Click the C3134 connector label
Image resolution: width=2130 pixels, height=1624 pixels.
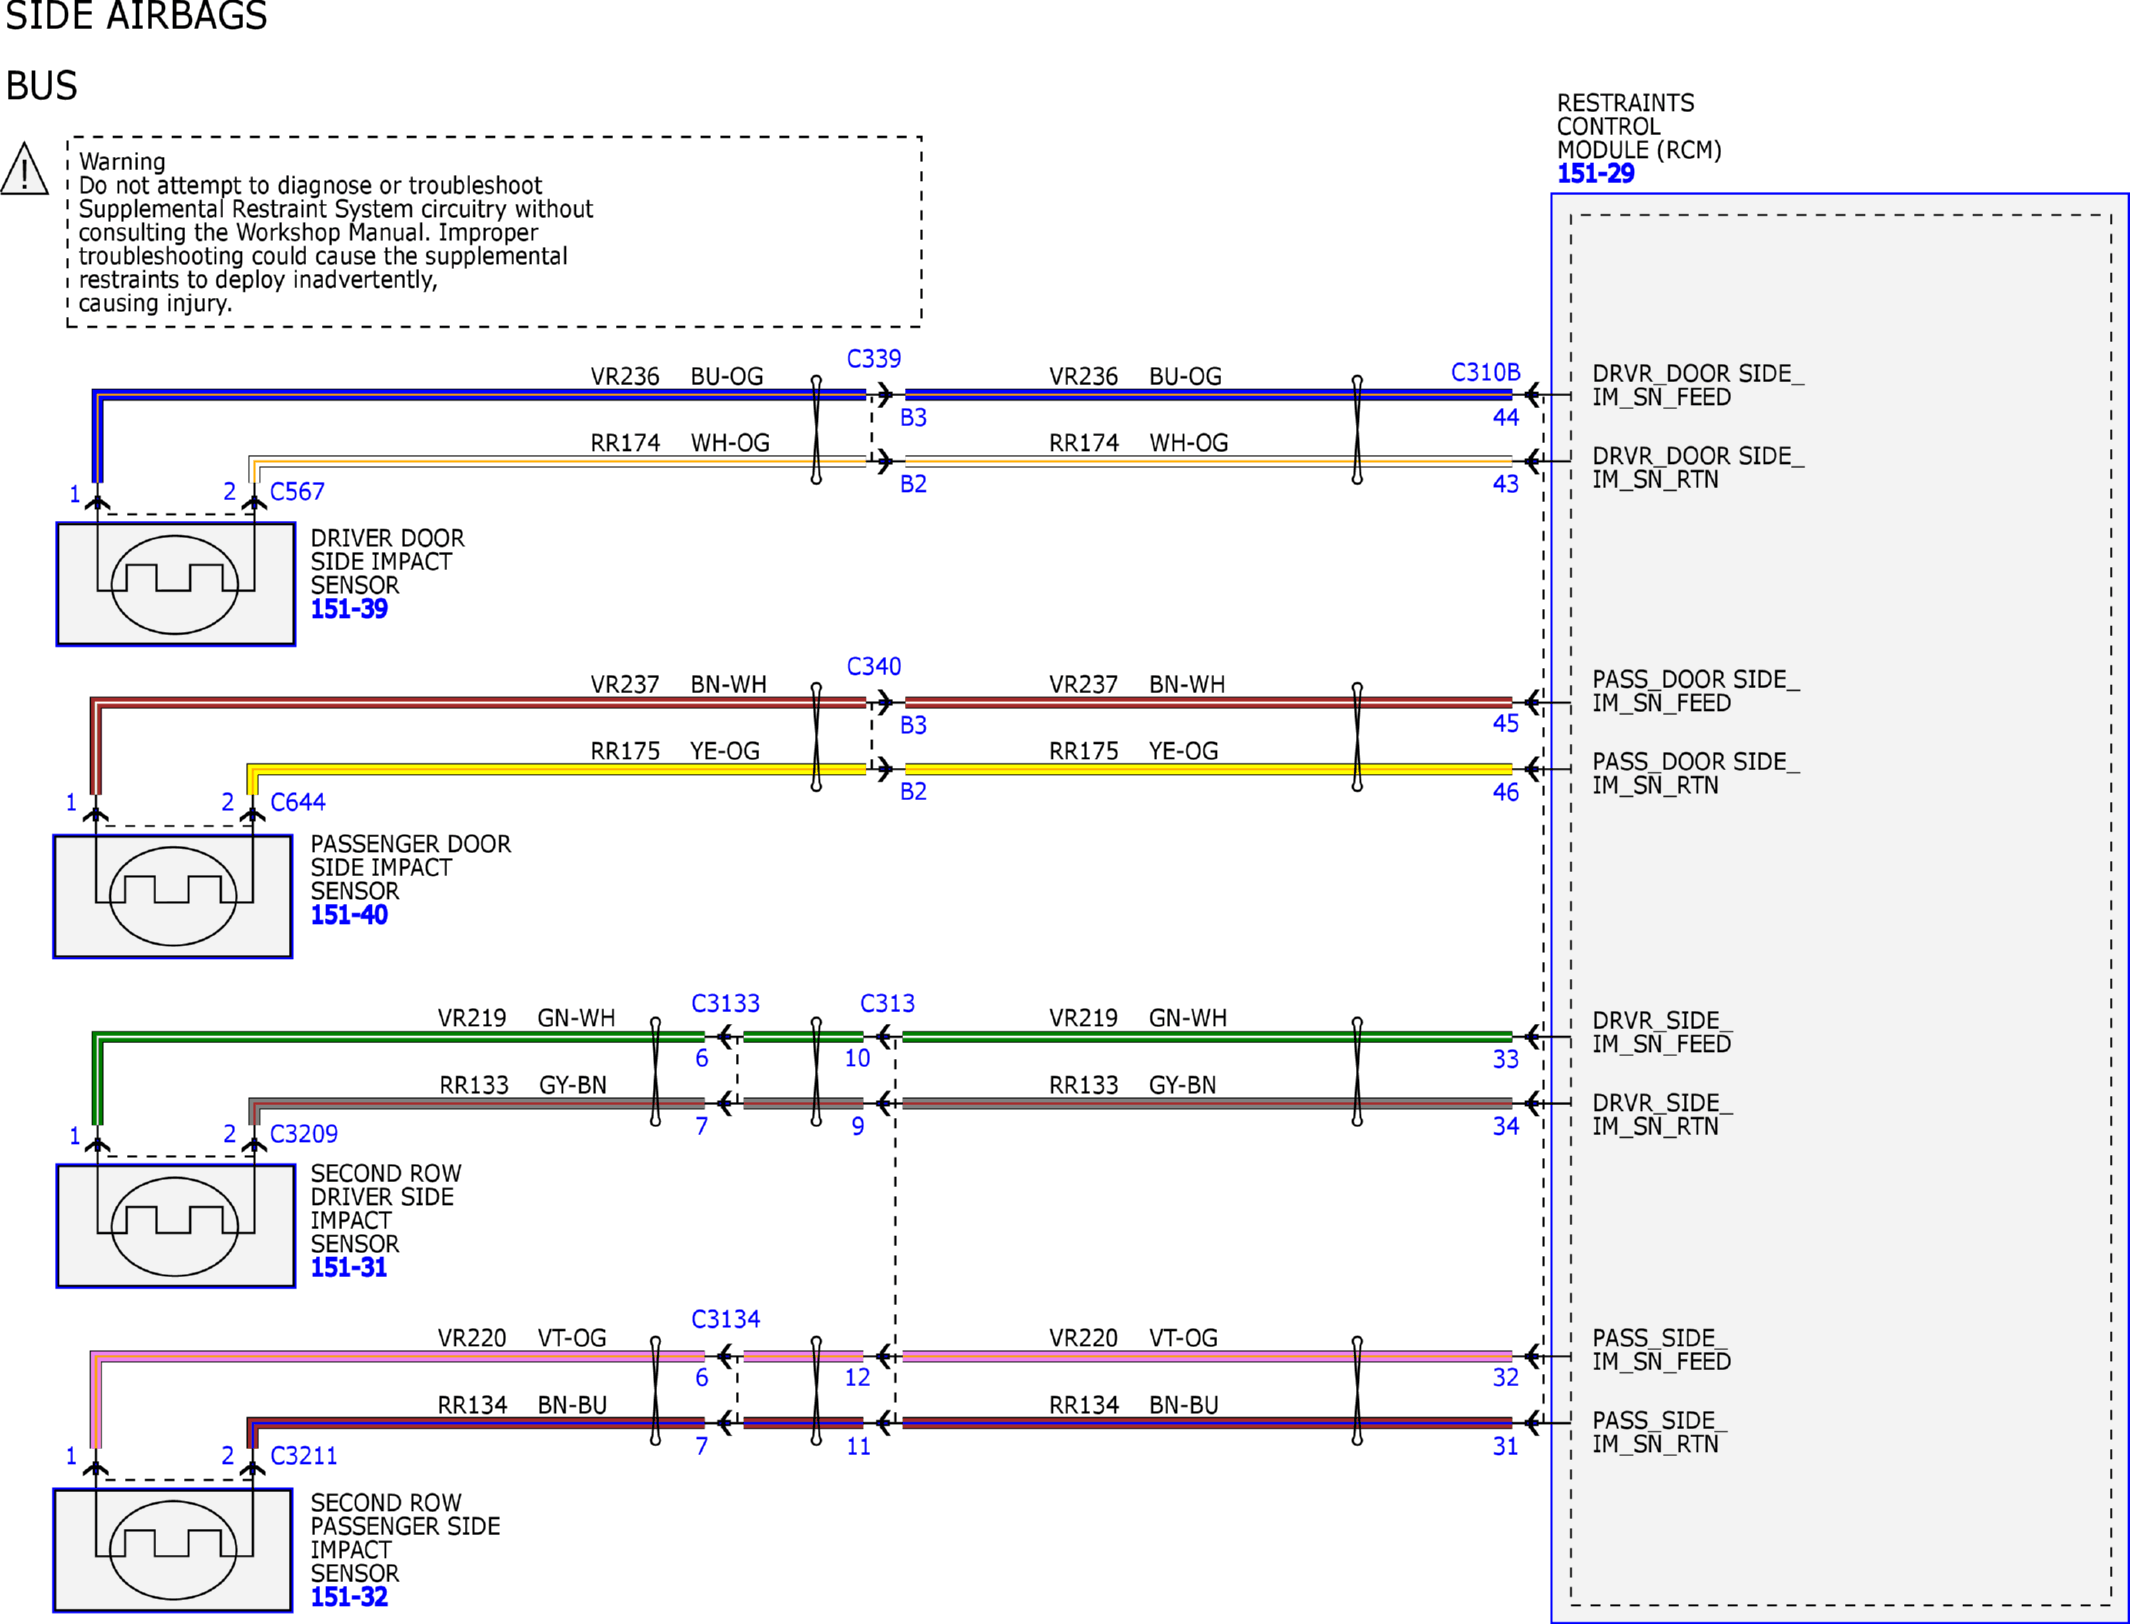pyautogui.click(x=726, y=1320)
